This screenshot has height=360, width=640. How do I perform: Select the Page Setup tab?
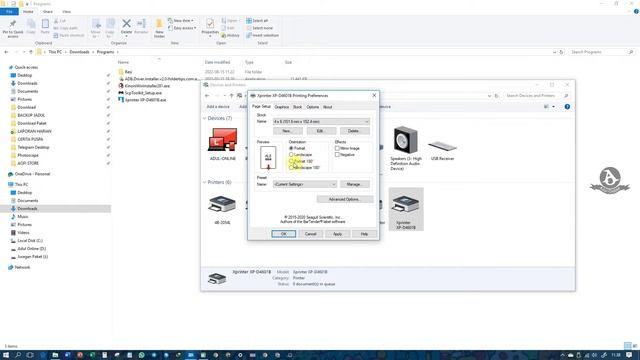261,107
